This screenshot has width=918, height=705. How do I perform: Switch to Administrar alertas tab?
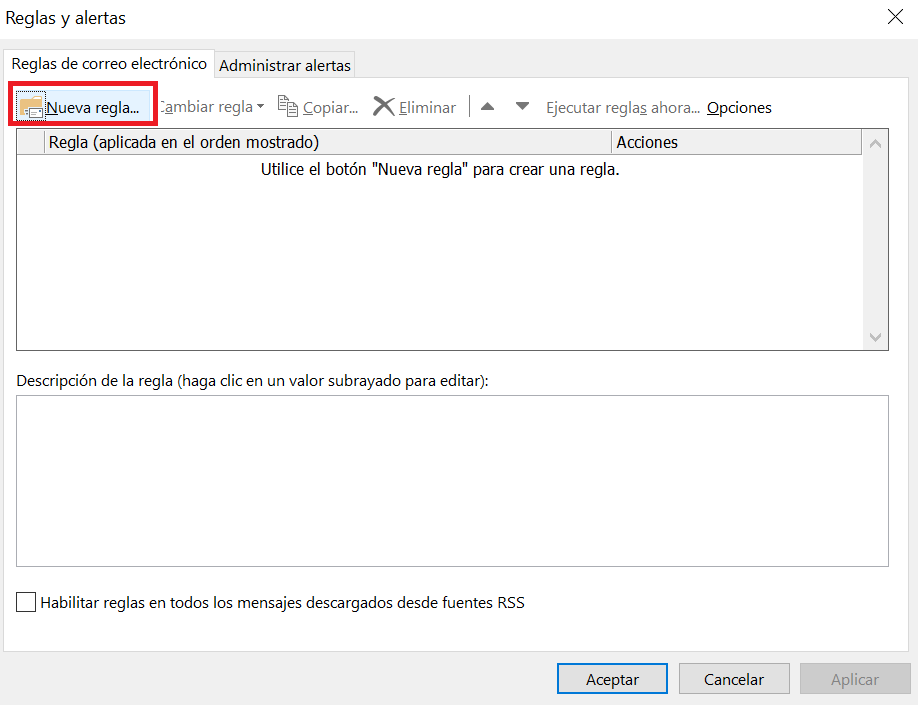285,65
